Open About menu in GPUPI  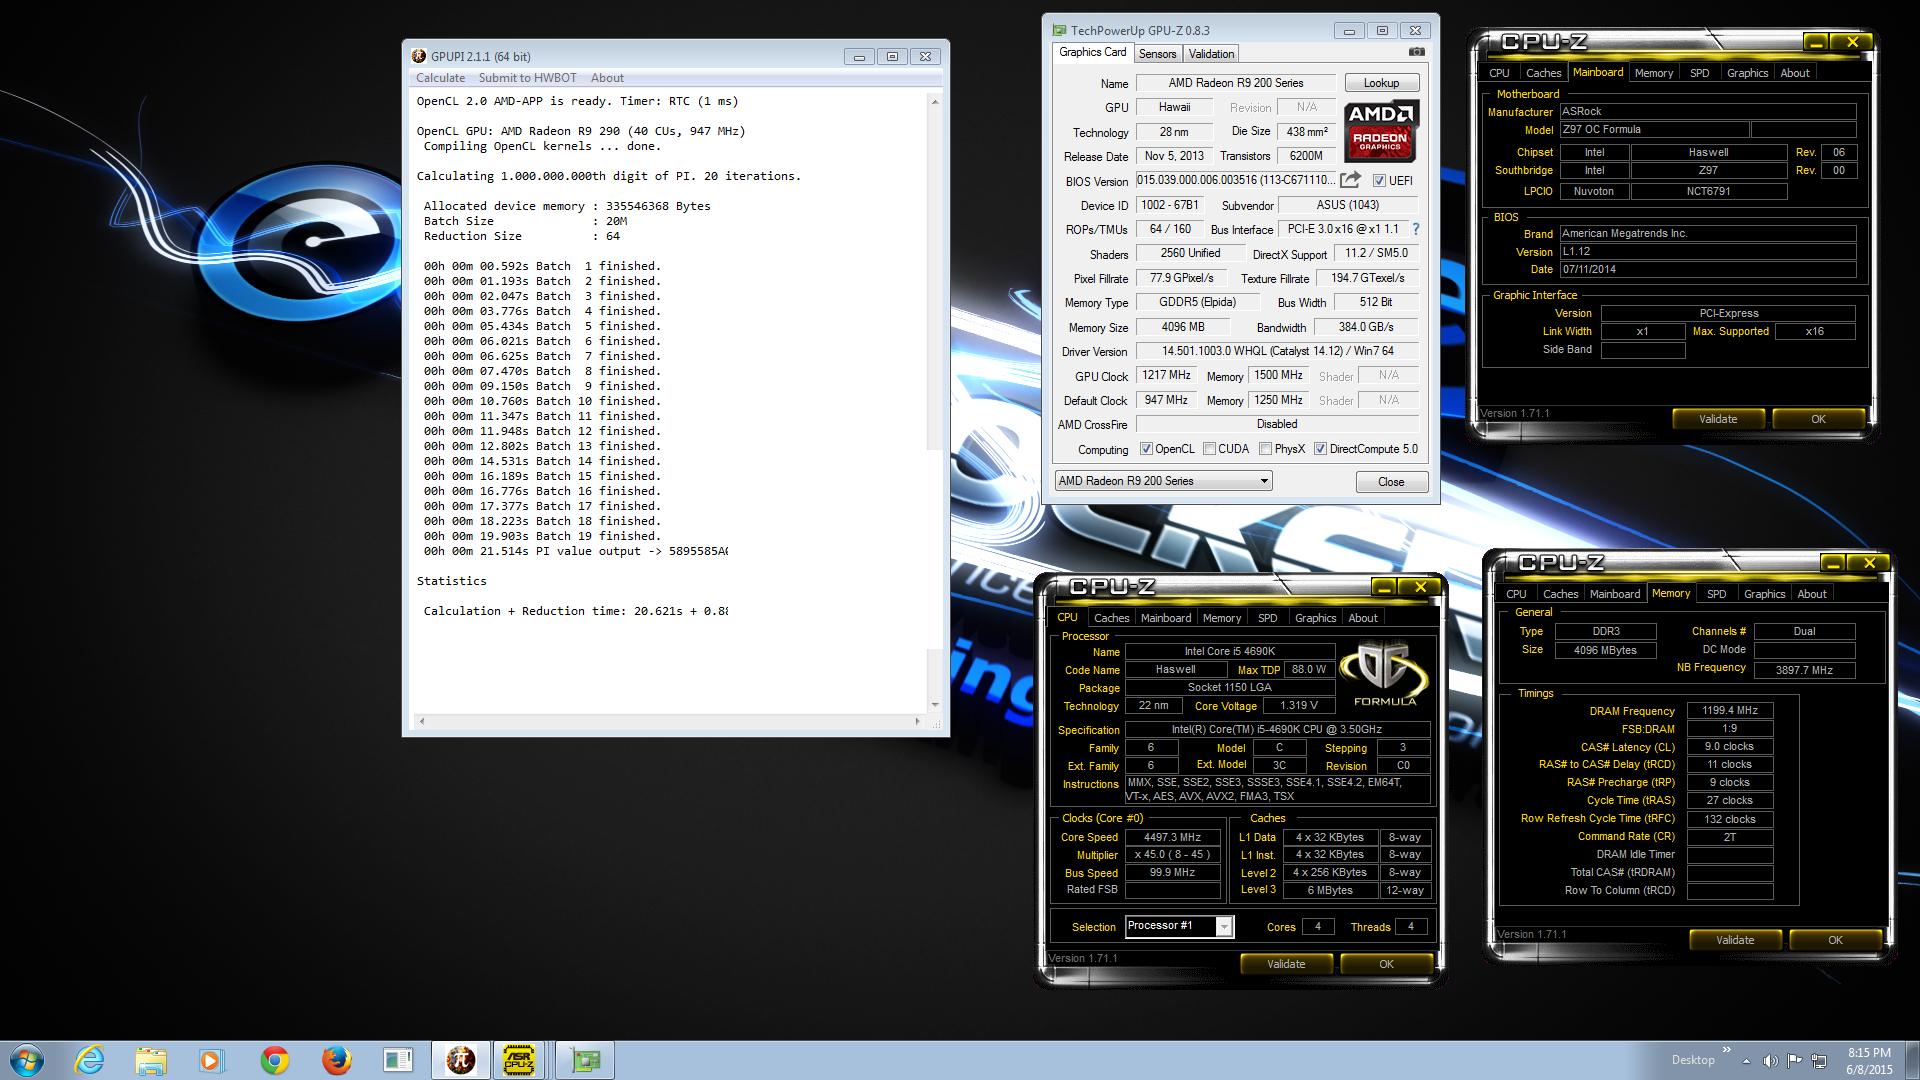click(607, 78)
